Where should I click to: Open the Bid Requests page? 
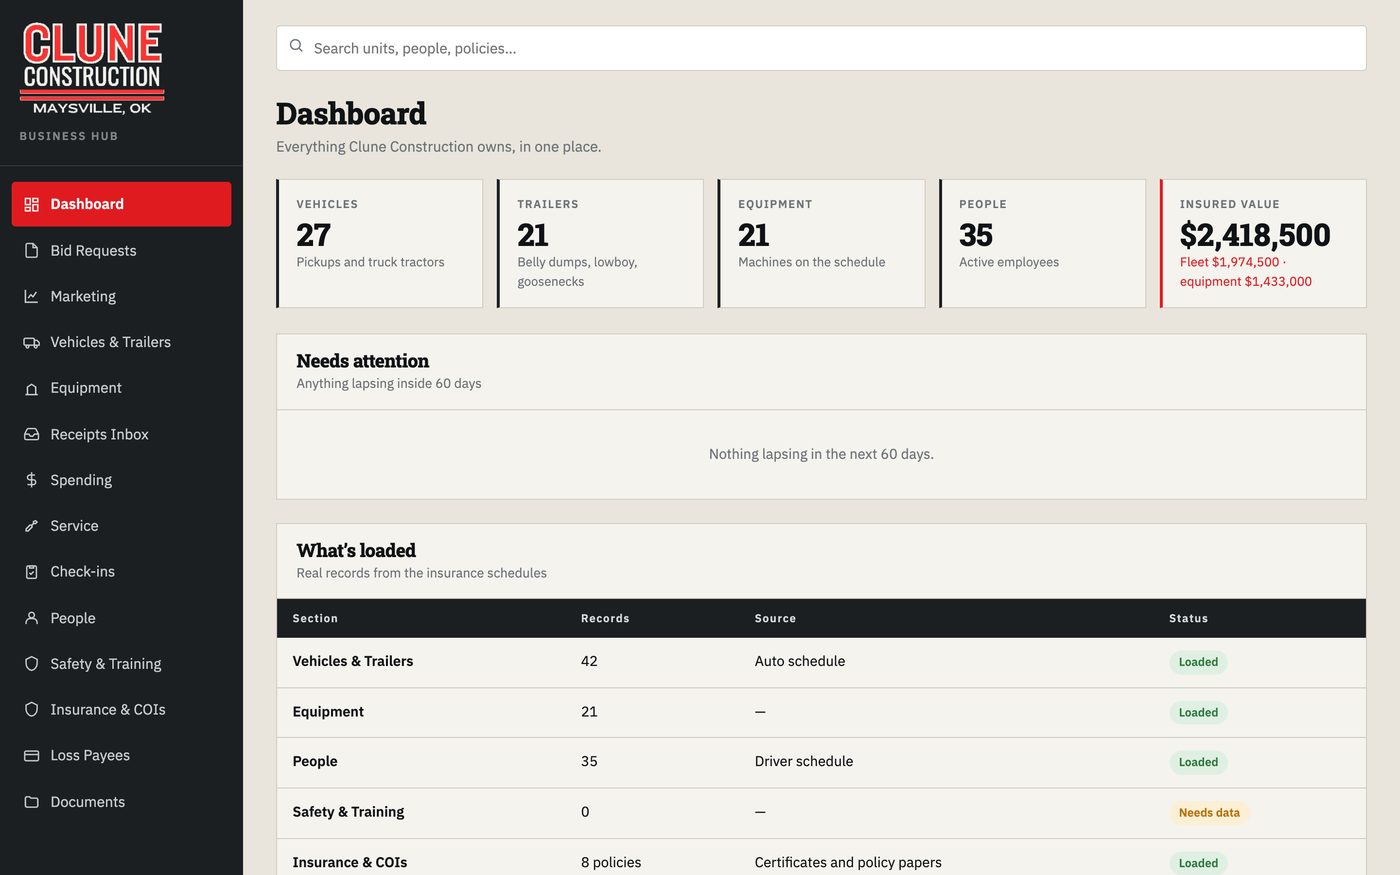[x=121, y=250]
